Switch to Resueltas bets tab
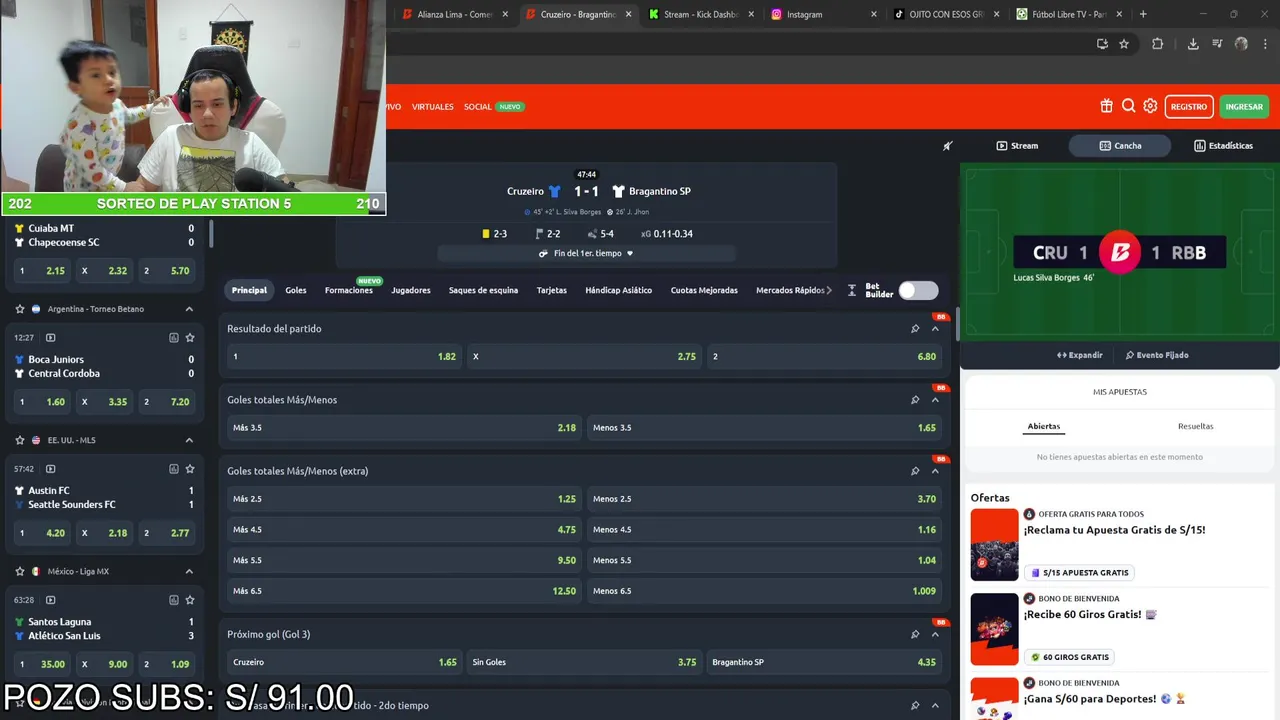The image size is (1280, 720). (1195, 426)
